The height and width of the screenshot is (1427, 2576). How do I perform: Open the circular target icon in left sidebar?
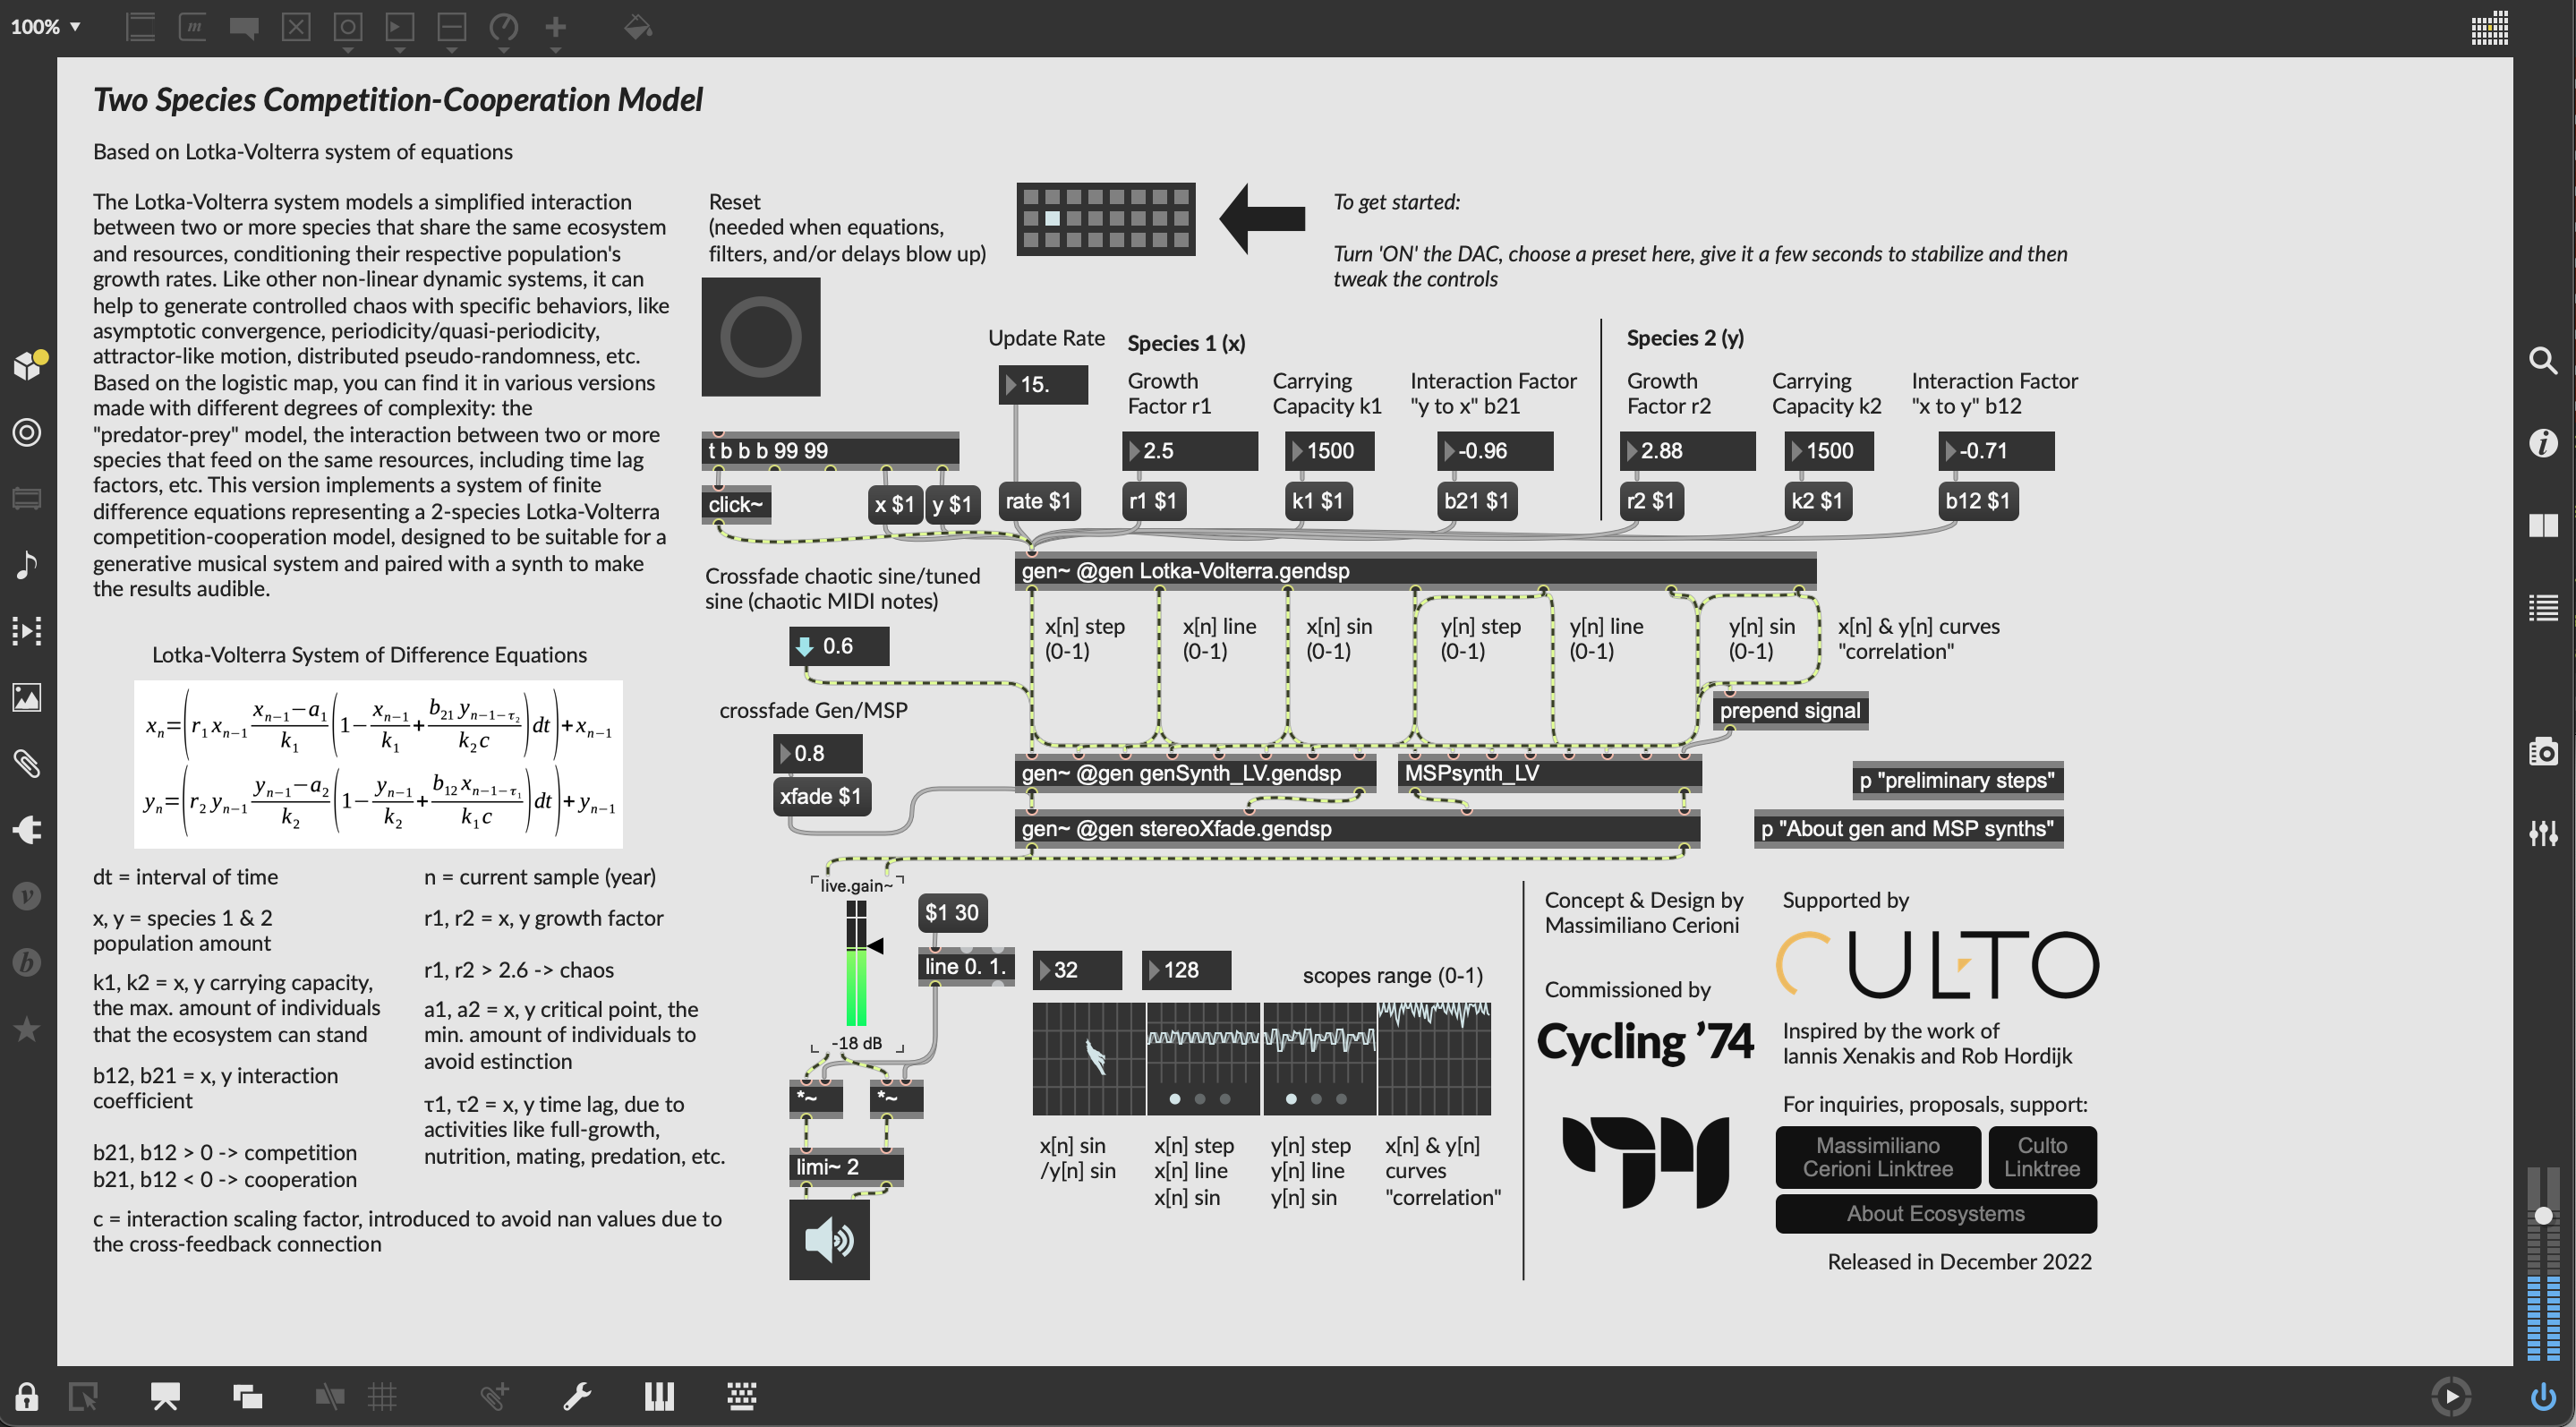pyautogui.click(x=27, y=432)
